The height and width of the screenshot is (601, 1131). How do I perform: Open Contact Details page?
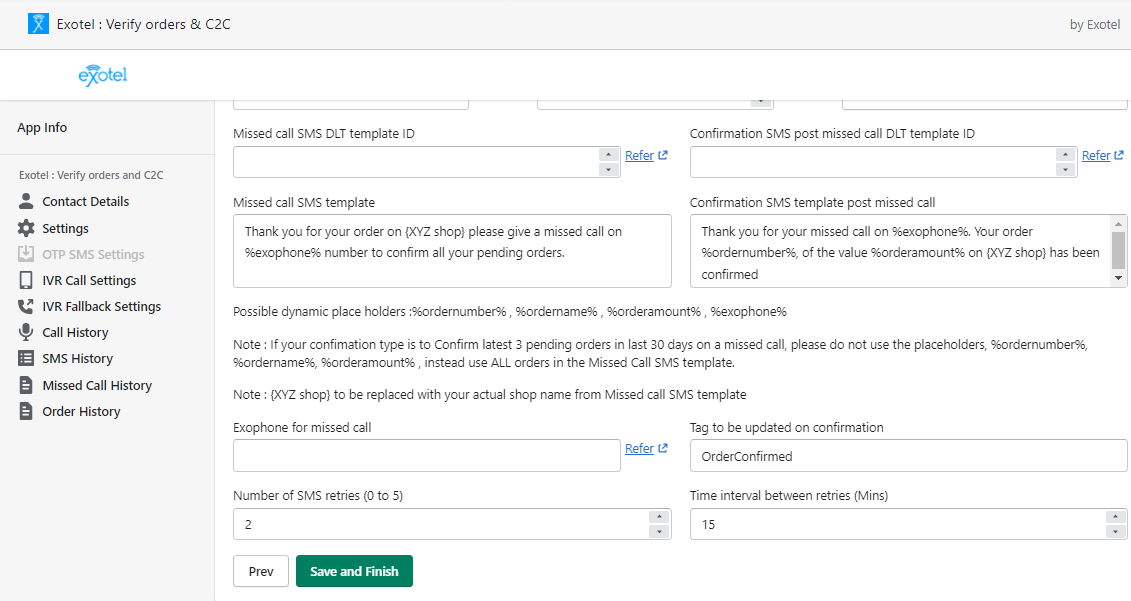[x=85, y=201]
